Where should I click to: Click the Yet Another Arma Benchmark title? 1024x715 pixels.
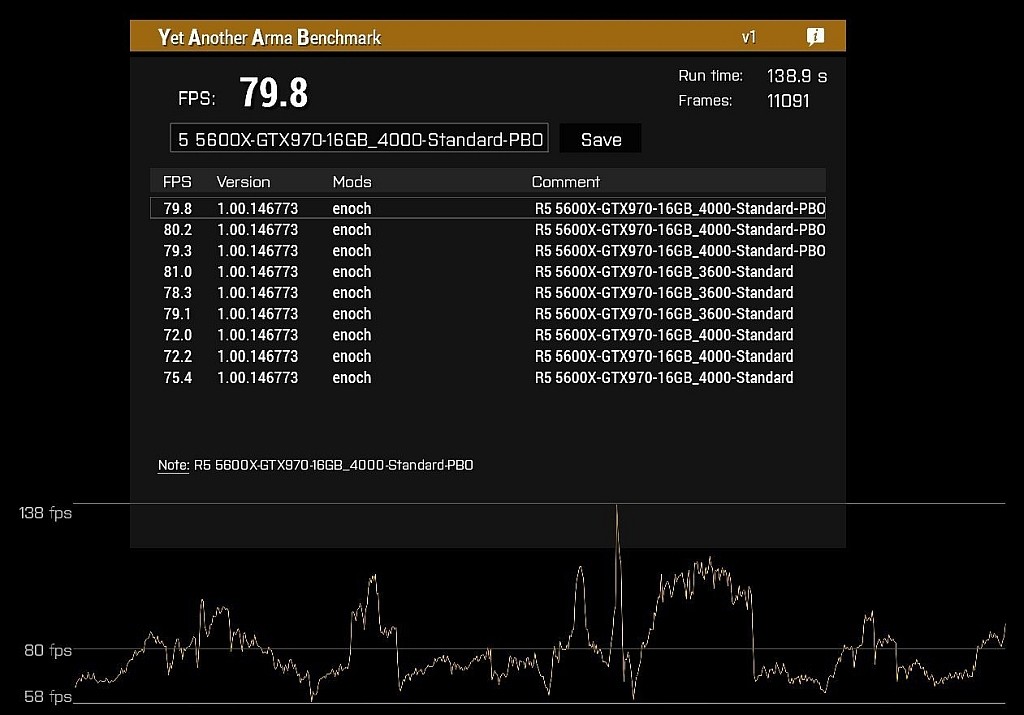pos(270,37)
